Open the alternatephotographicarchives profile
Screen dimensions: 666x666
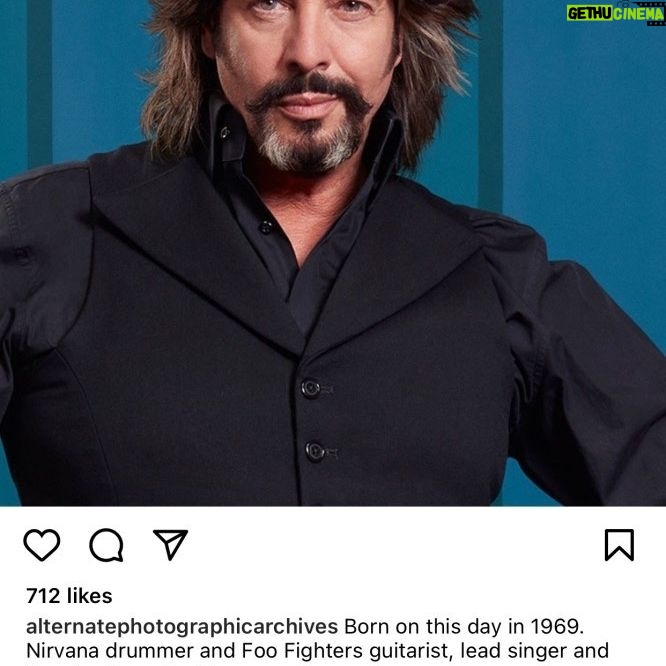click(x=182, y=627)
